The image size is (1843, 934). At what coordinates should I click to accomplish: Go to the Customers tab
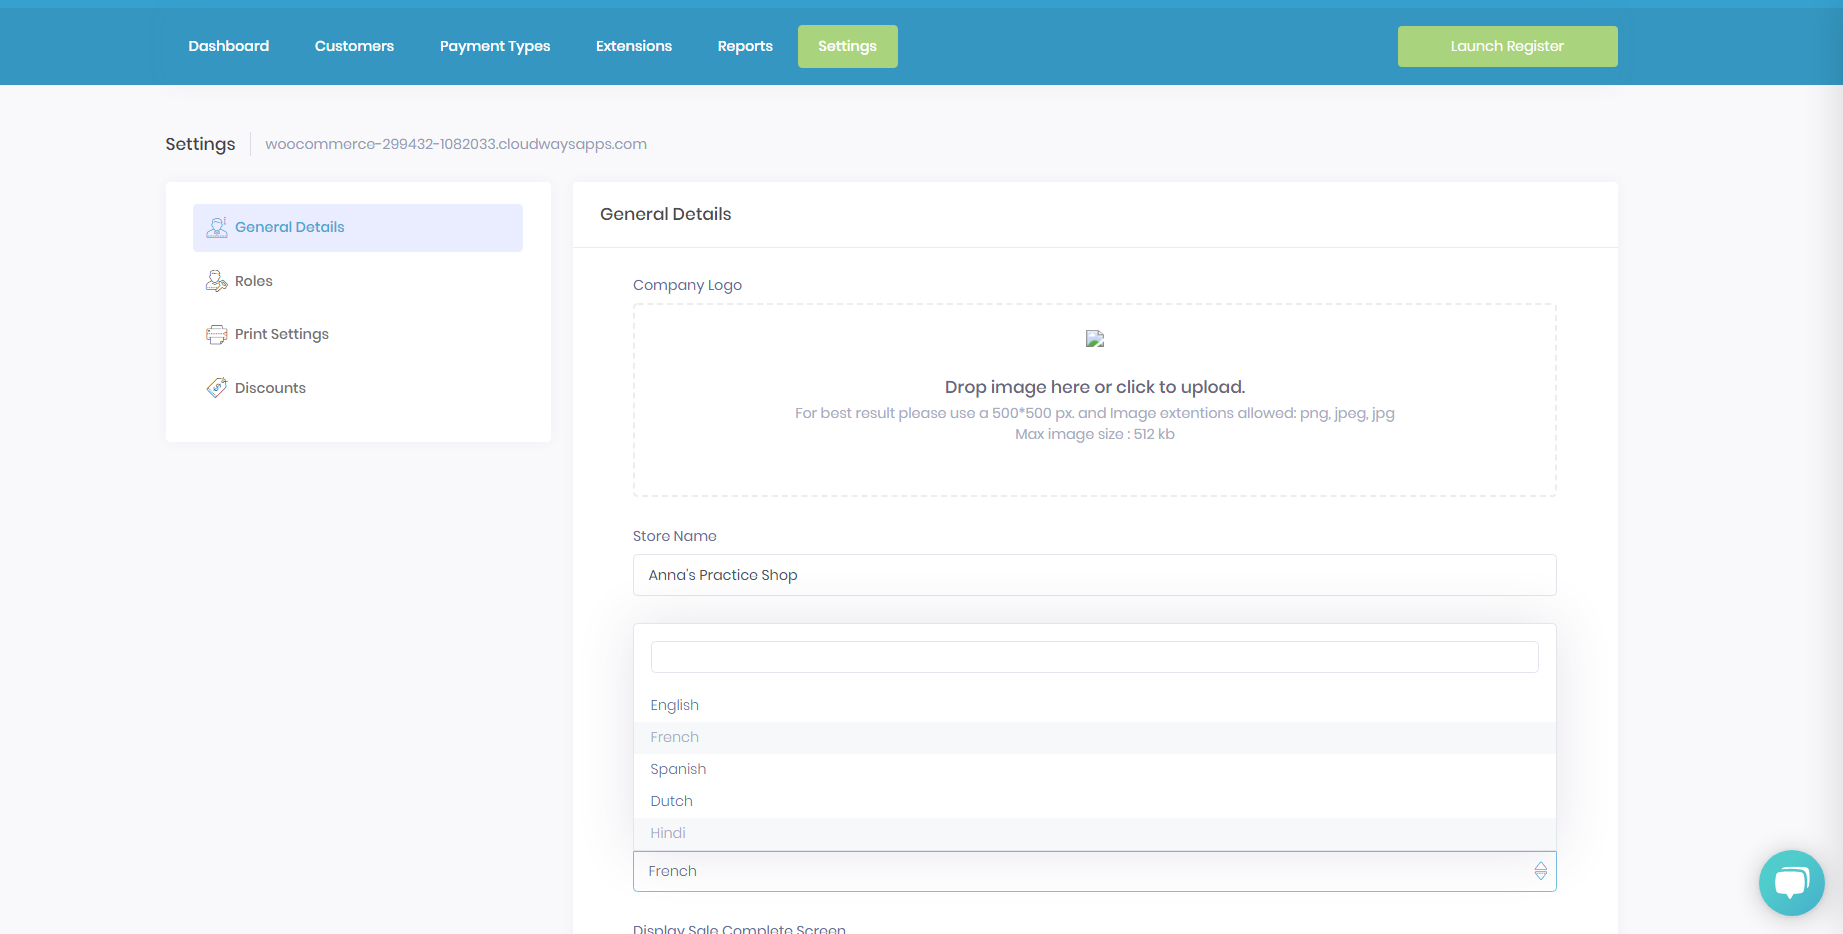(354, 46)
